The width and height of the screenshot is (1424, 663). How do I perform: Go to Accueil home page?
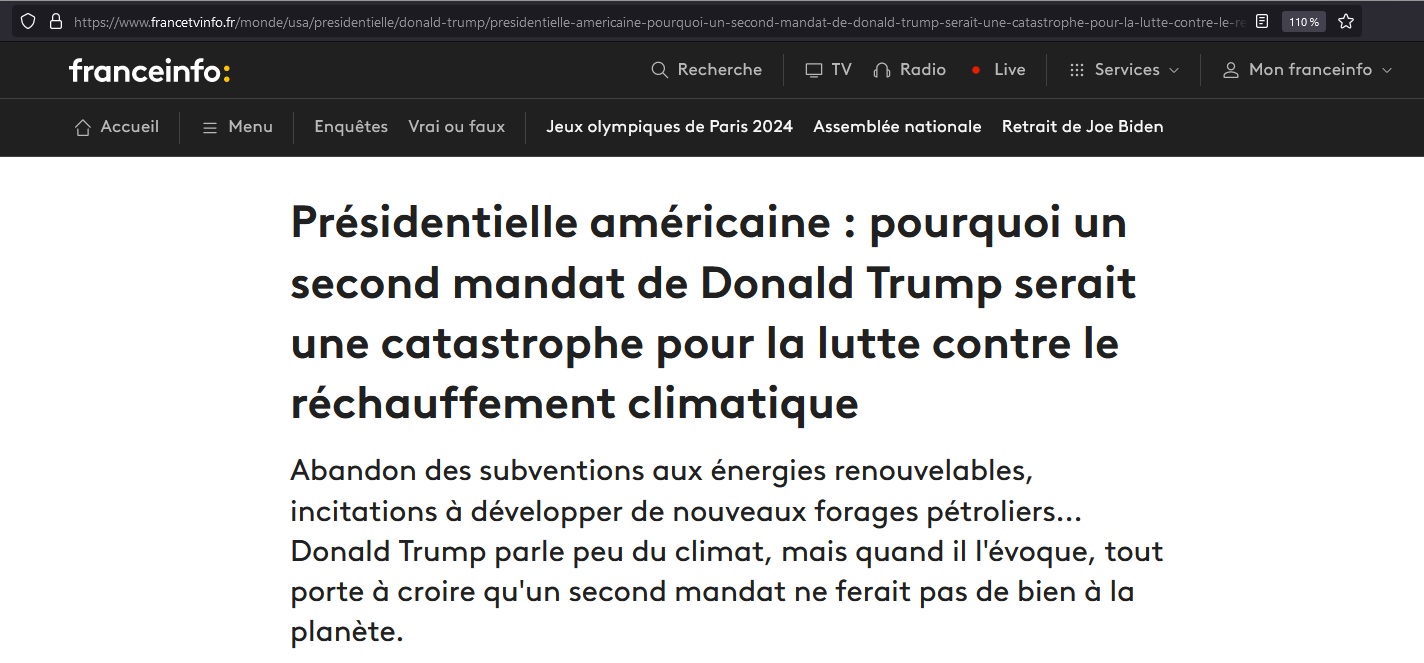(x=117, y=127)
